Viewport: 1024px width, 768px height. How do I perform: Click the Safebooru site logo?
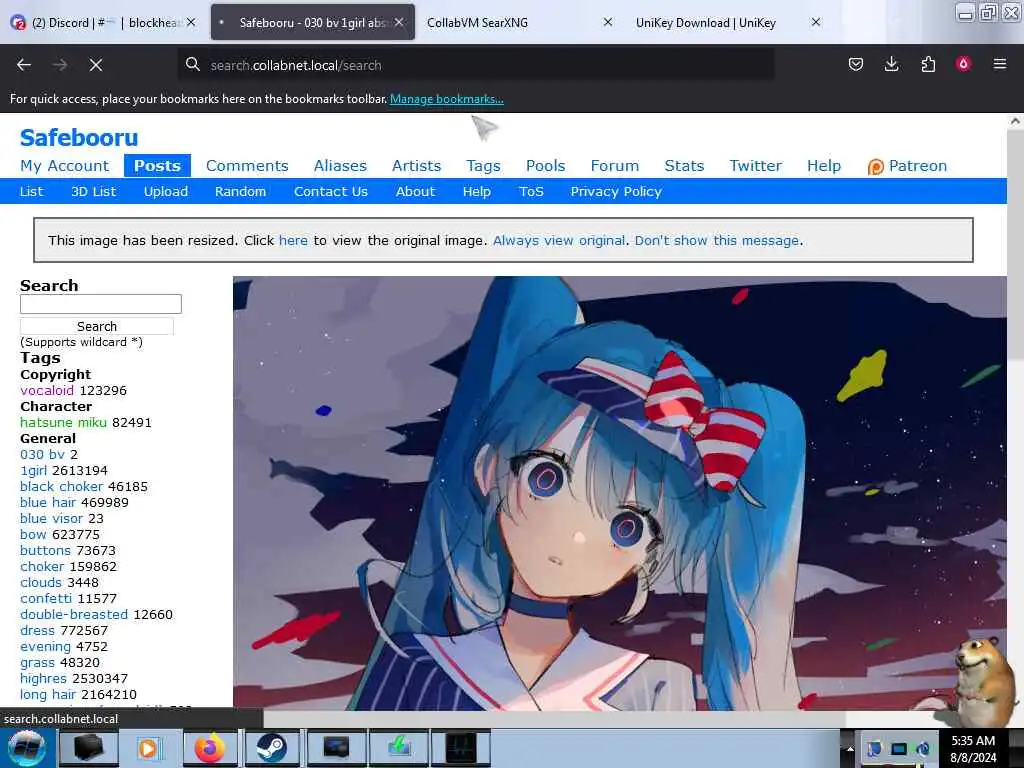[x=79, y=138]
